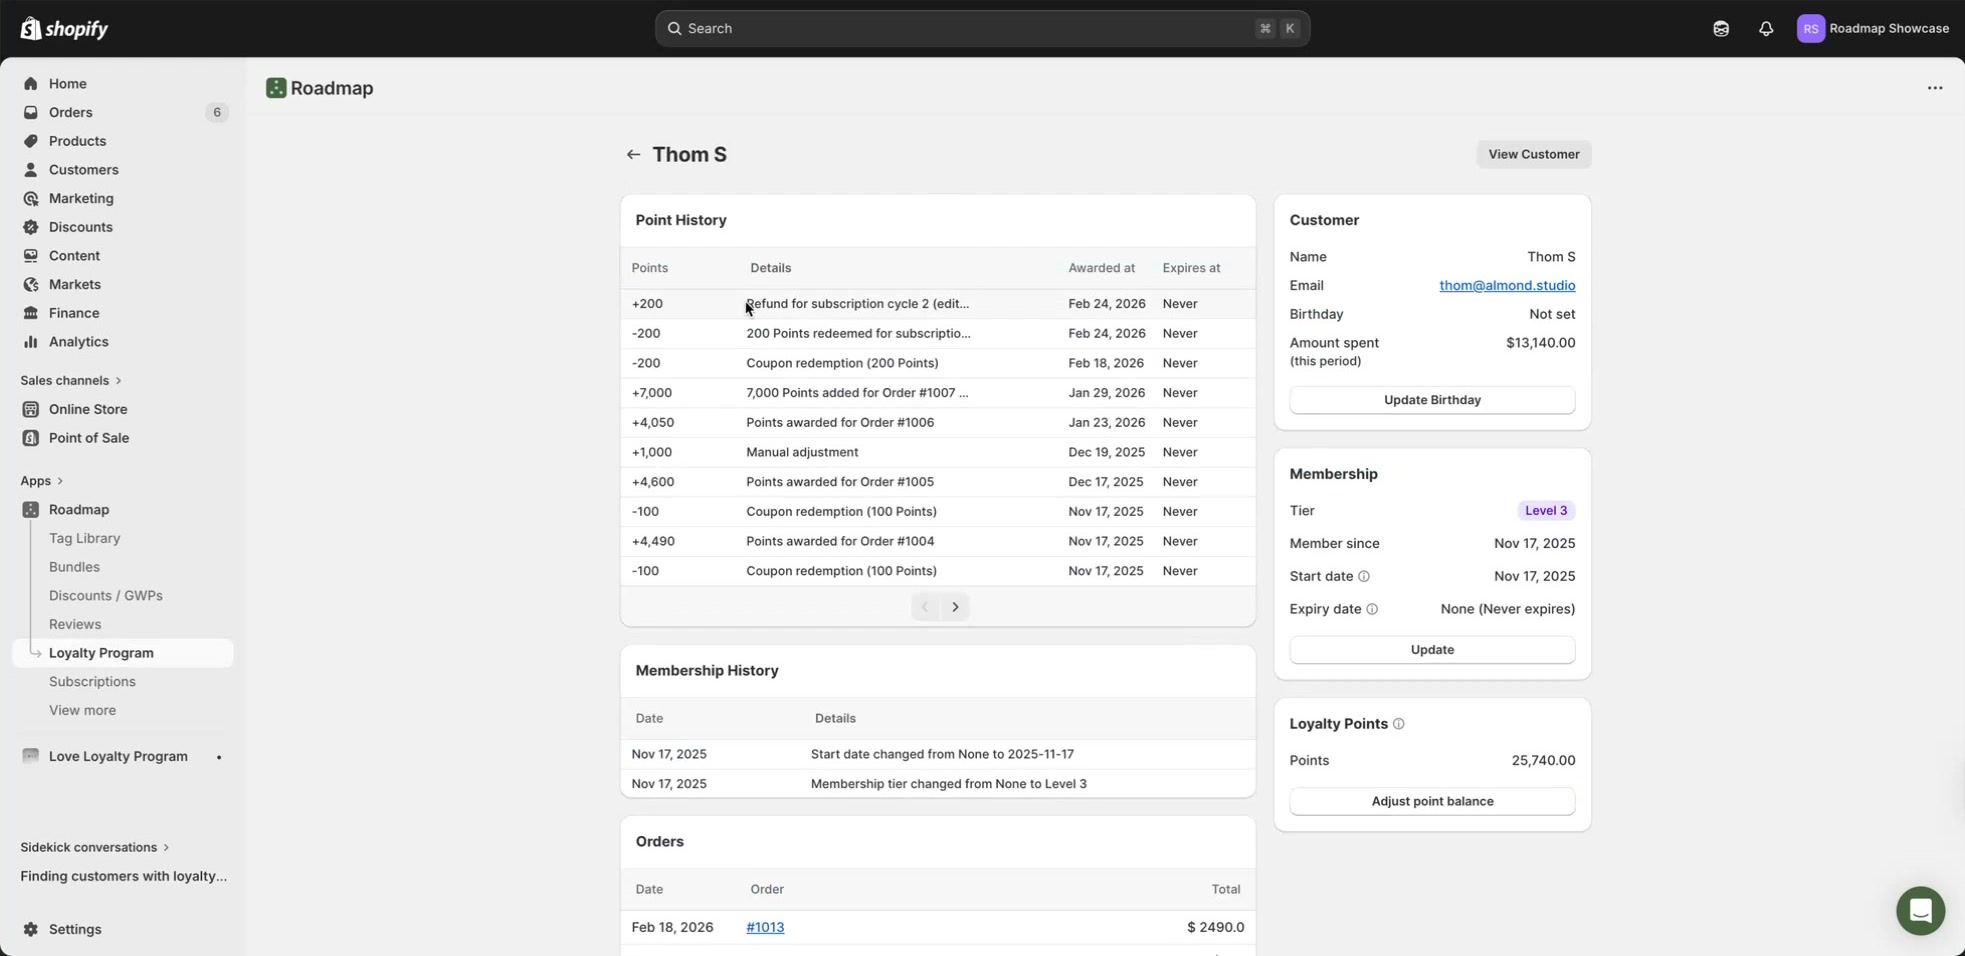Open thom@almond.studio email link
Image resolution: width=1965 pixels, height=956 pixels.
tap(1506, 286)
